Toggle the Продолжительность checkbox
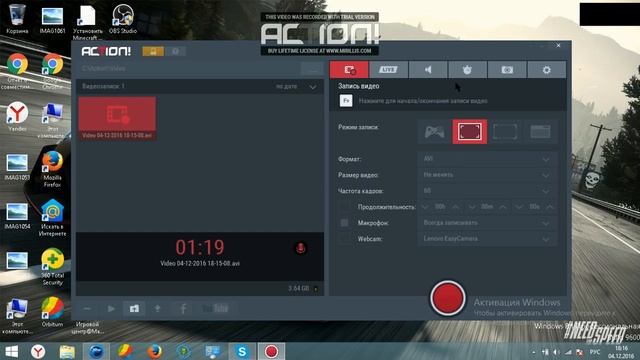 click(344, 207)
